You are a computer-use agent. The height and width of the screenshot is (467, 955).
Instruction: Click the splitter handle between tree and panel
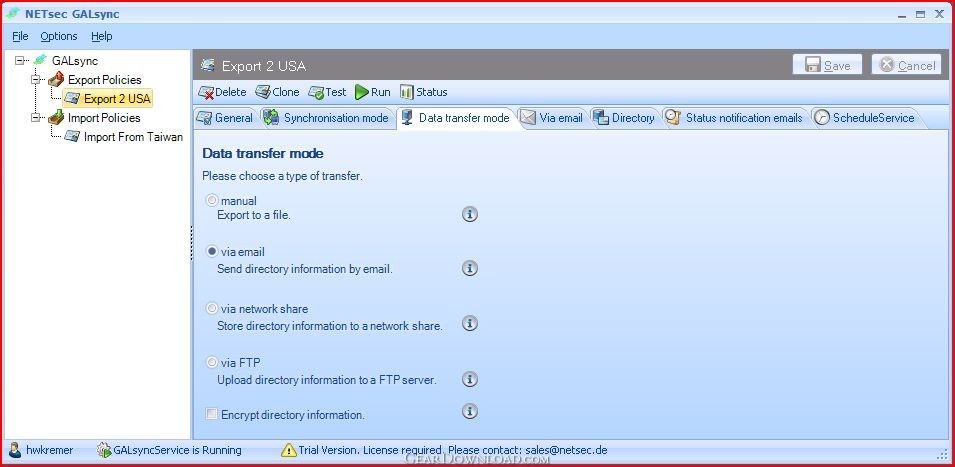[191, 243]
